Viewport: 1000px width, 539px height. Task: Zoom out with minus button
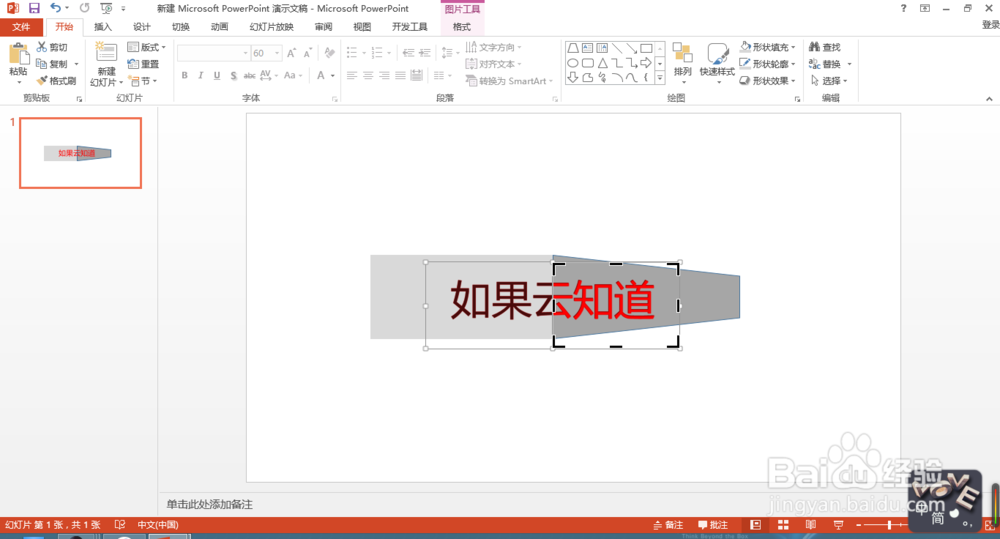click(x=858, y=525)
